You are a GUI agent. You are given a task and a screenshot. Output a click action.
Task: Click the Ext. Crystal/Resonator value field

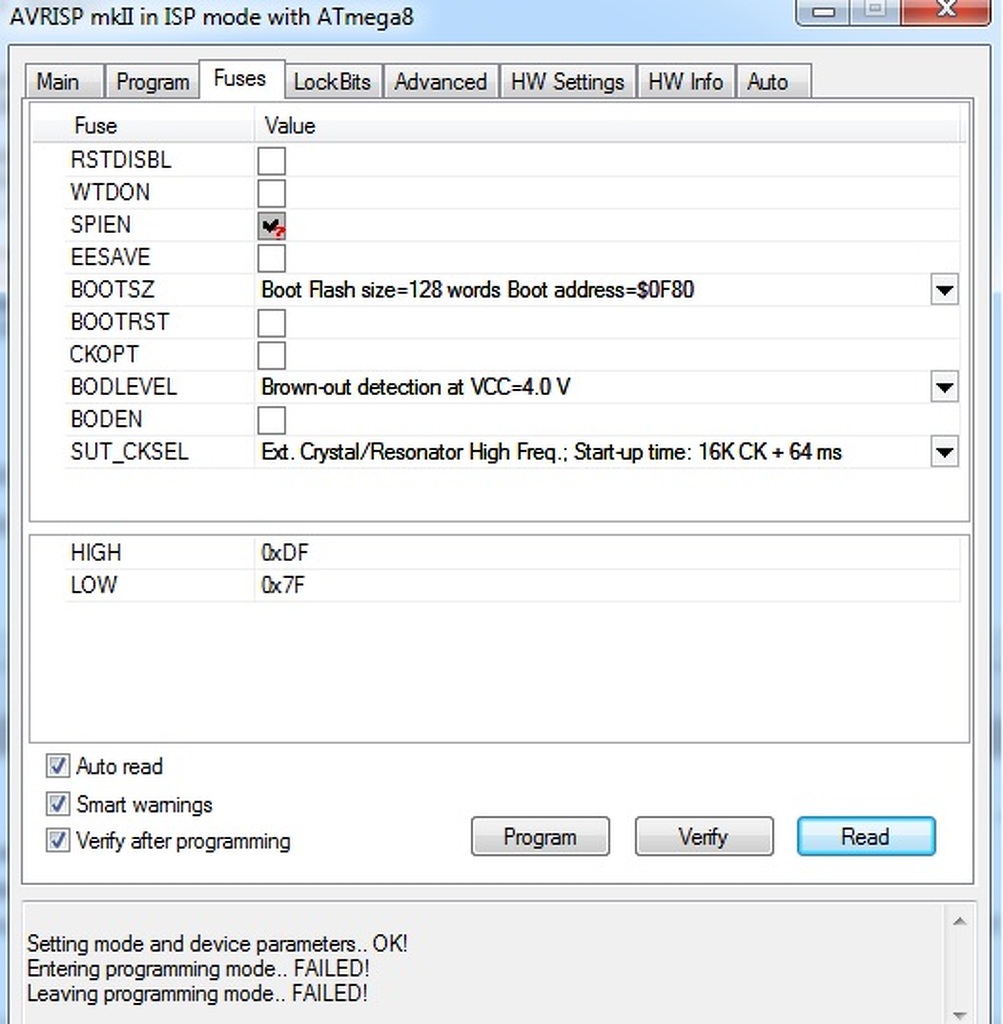pos(592,452)
